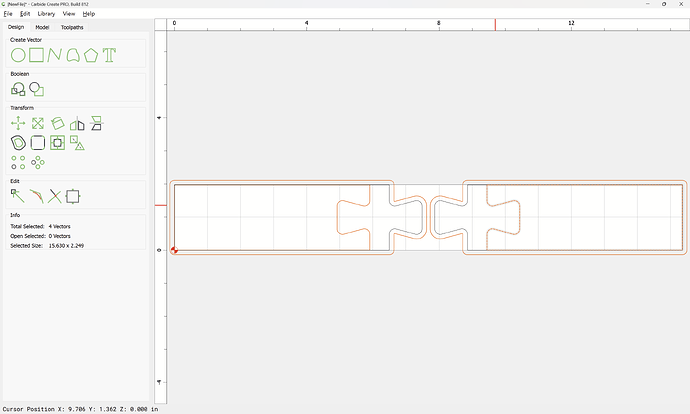Screen dimensions: 690x414
Task: Activate the Rotate transform tool
Action: pos(58,124)
